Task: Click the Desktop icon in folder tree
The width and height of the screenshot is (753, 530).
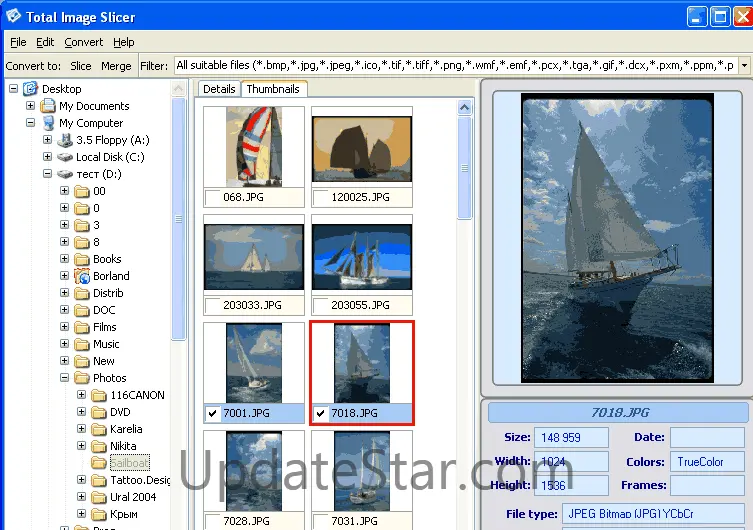Action: (x=30, y=89)
